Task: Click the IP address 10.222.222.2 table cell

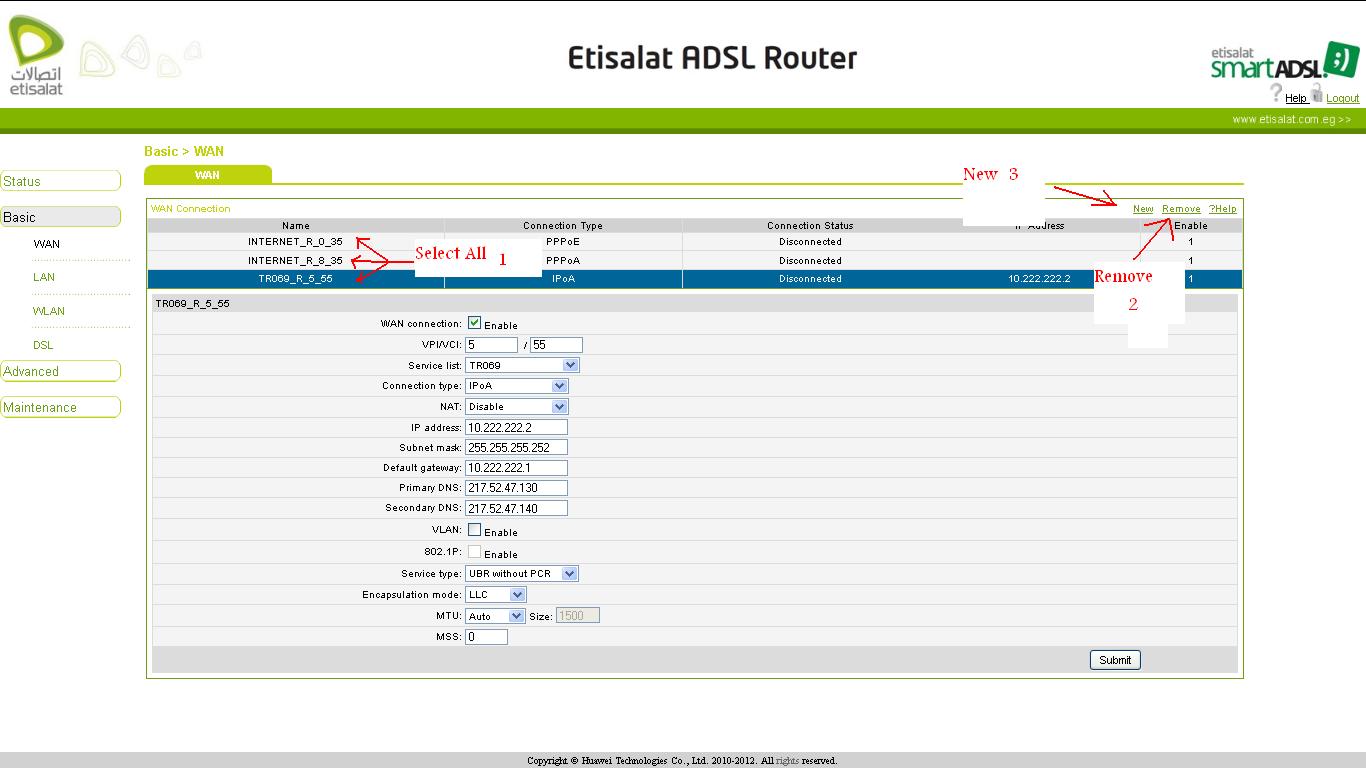Action: (x=1039, y=279)
